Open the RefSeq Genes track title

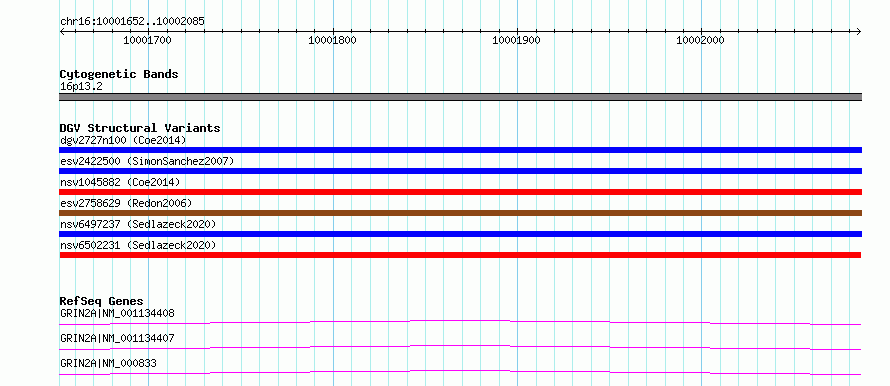tap(102, 301)
